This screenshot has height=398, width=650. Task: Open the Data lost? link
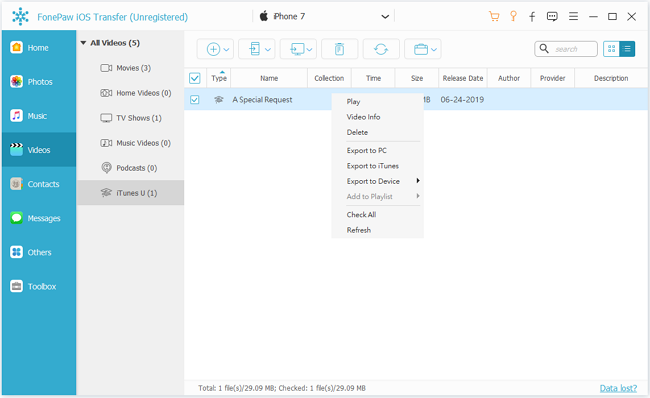(618, 388)
